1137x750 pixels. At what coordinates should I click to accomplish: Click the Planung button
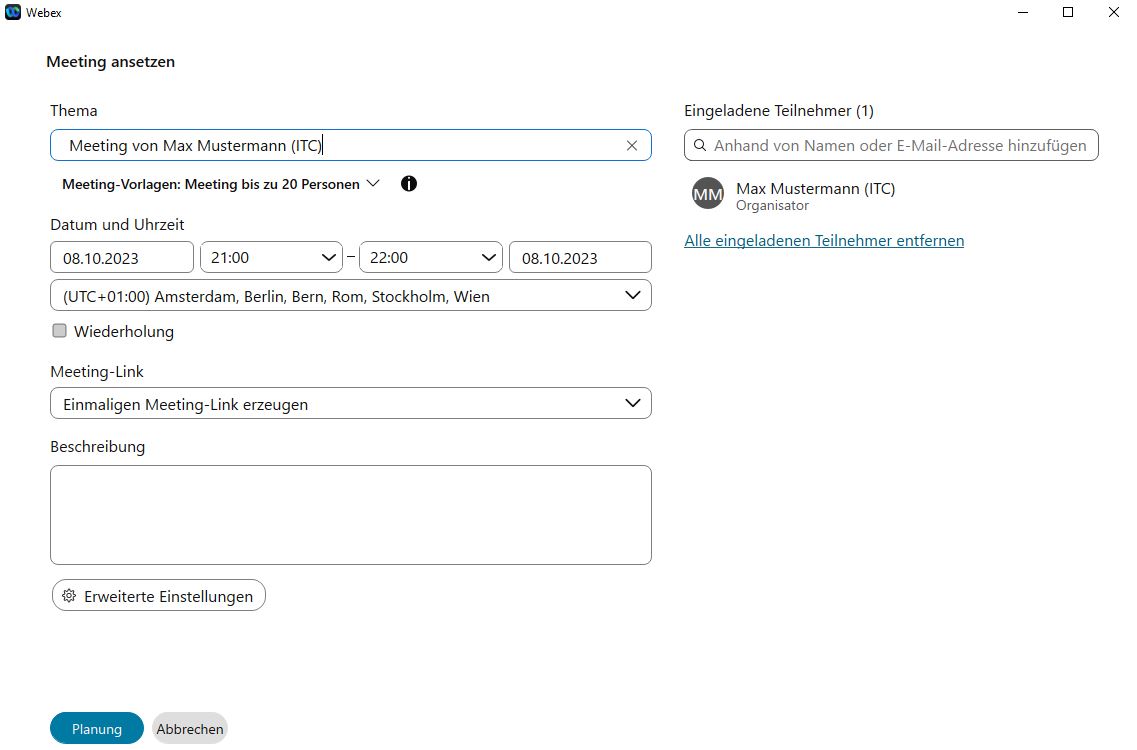(x=97, y=729)
